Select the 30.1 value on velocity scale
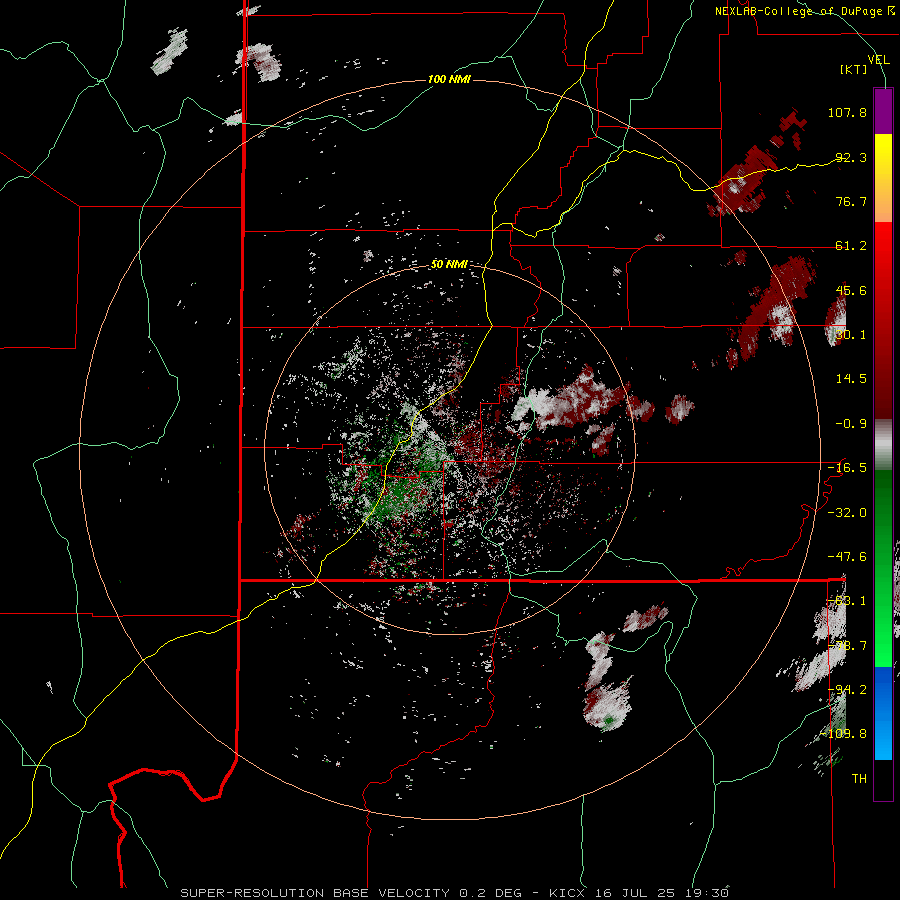The width and height of the screenshot is (900, 900). [851, 335]
